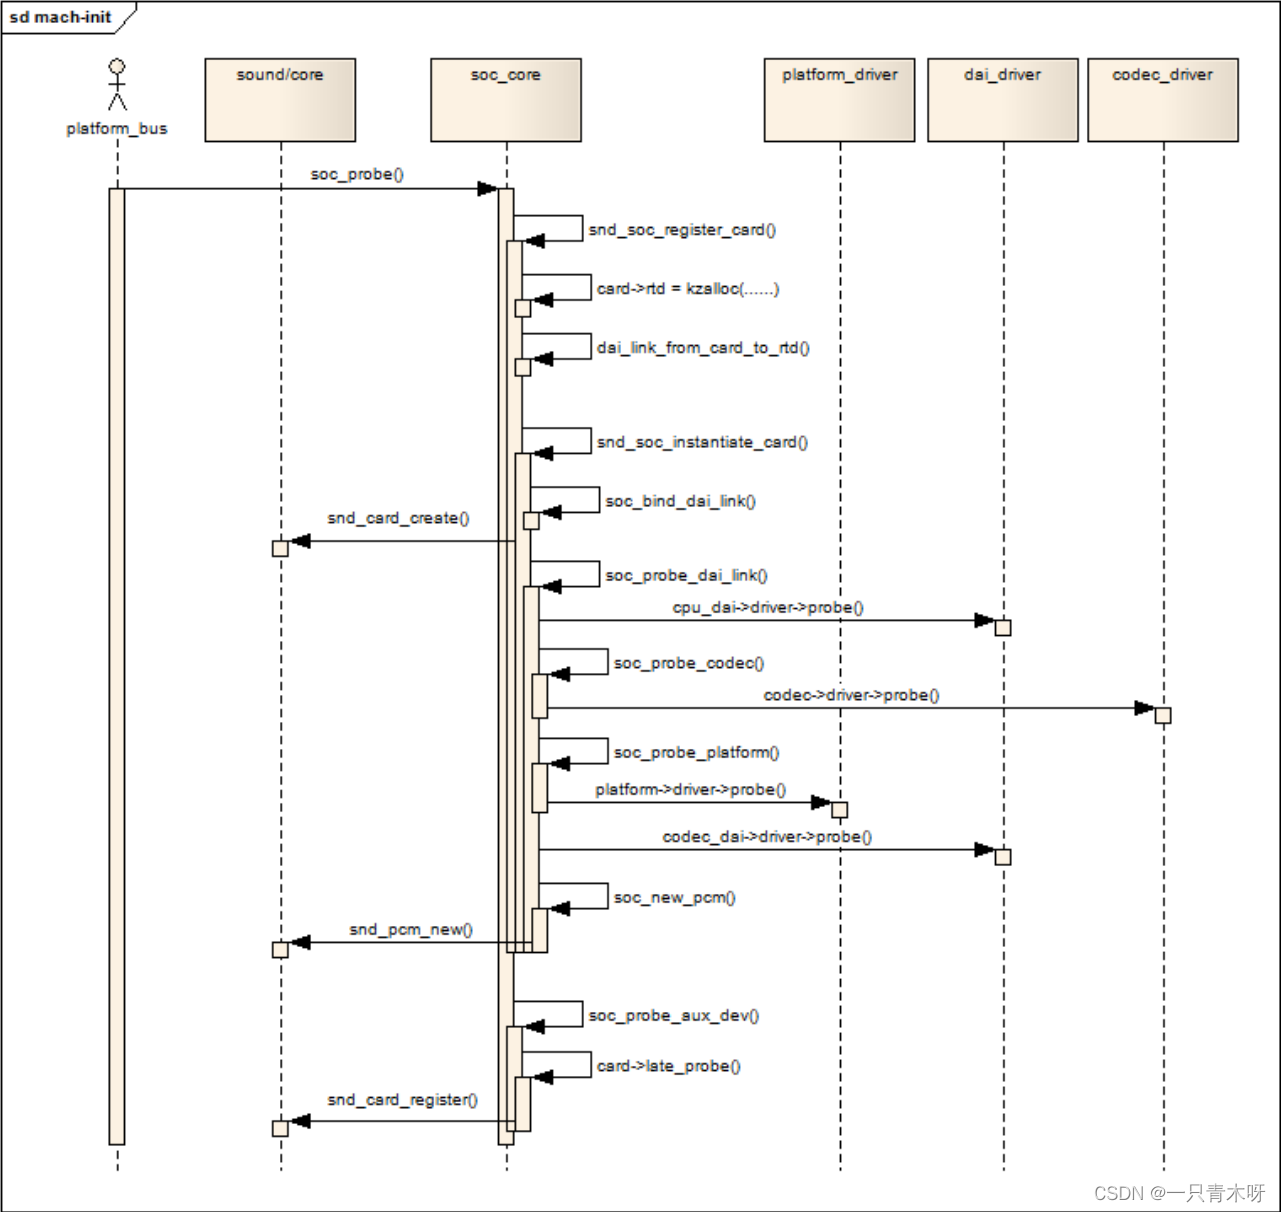The height and width of the screenshot is (1212, 1281).
Task: Select the dai_driver lifeline box
Action: [x=1002, y=99]
